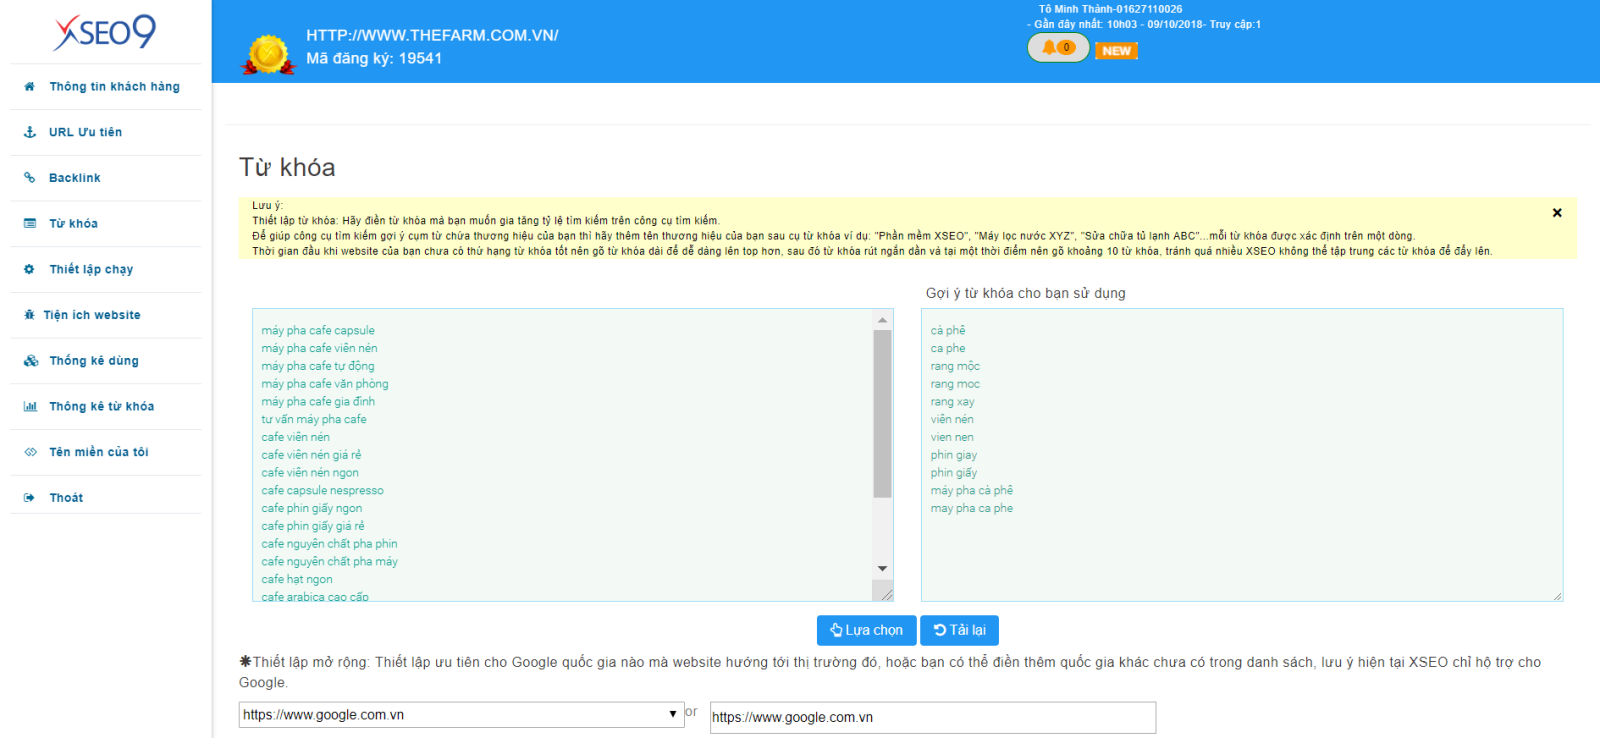Click the bug icon beside Tiện ích website
The width and height of the screenshot is (1600, 738).
[x=30, y=315]
